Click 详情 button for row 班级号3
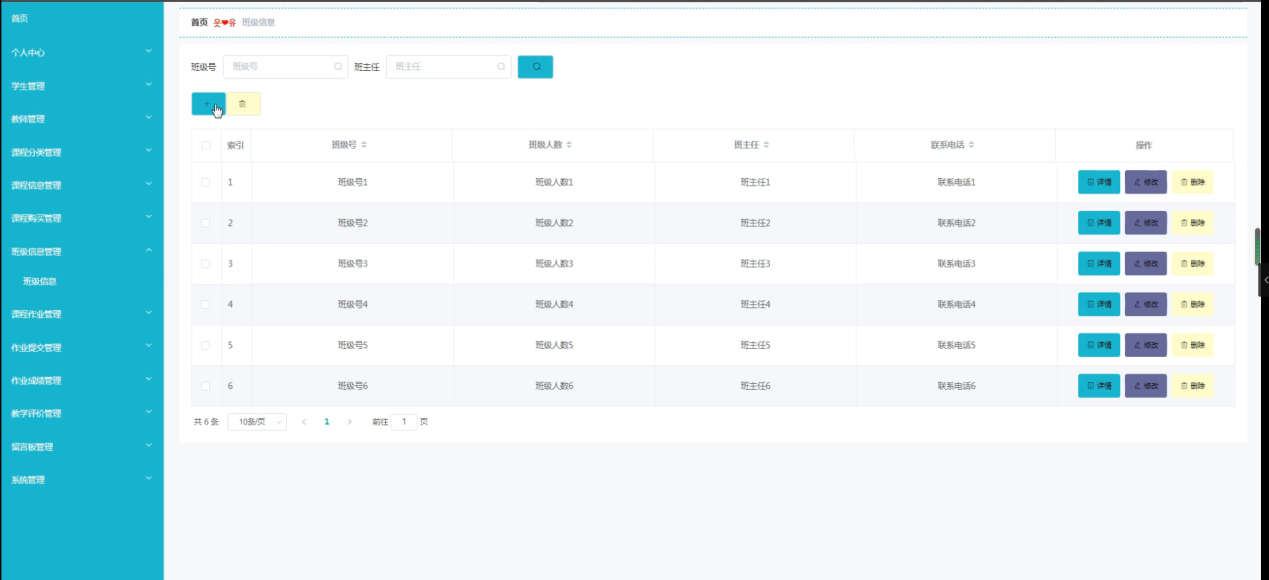The height and width of the screenshot is (580, 1269). point(1099,263)
